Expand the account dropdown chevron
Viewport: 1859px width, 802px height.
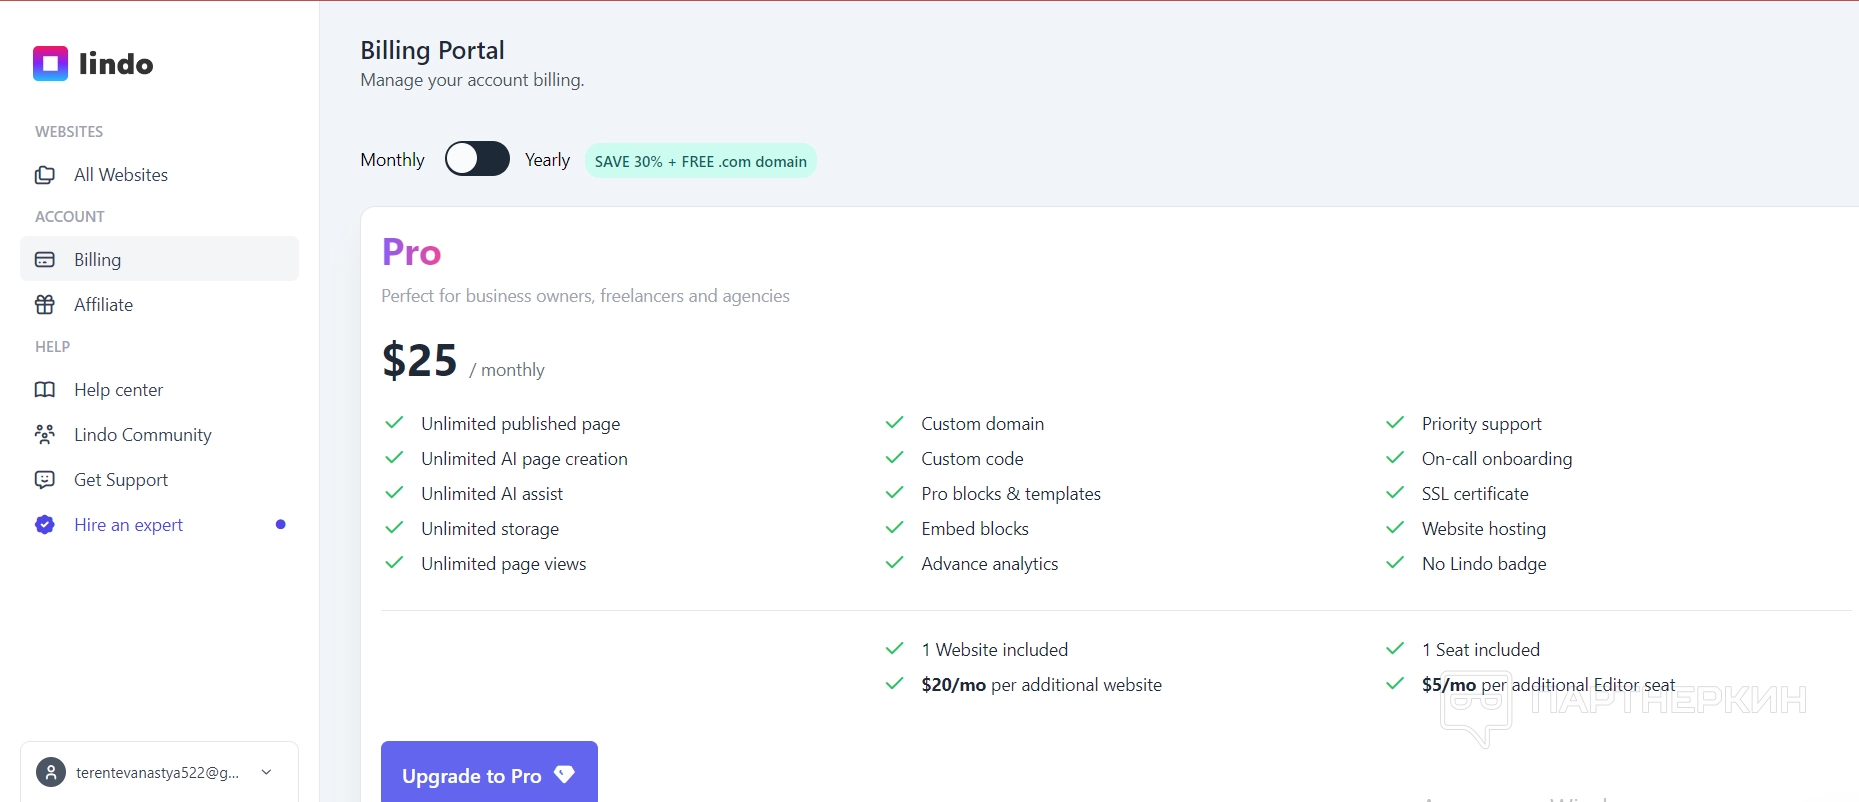pos(266,772)
